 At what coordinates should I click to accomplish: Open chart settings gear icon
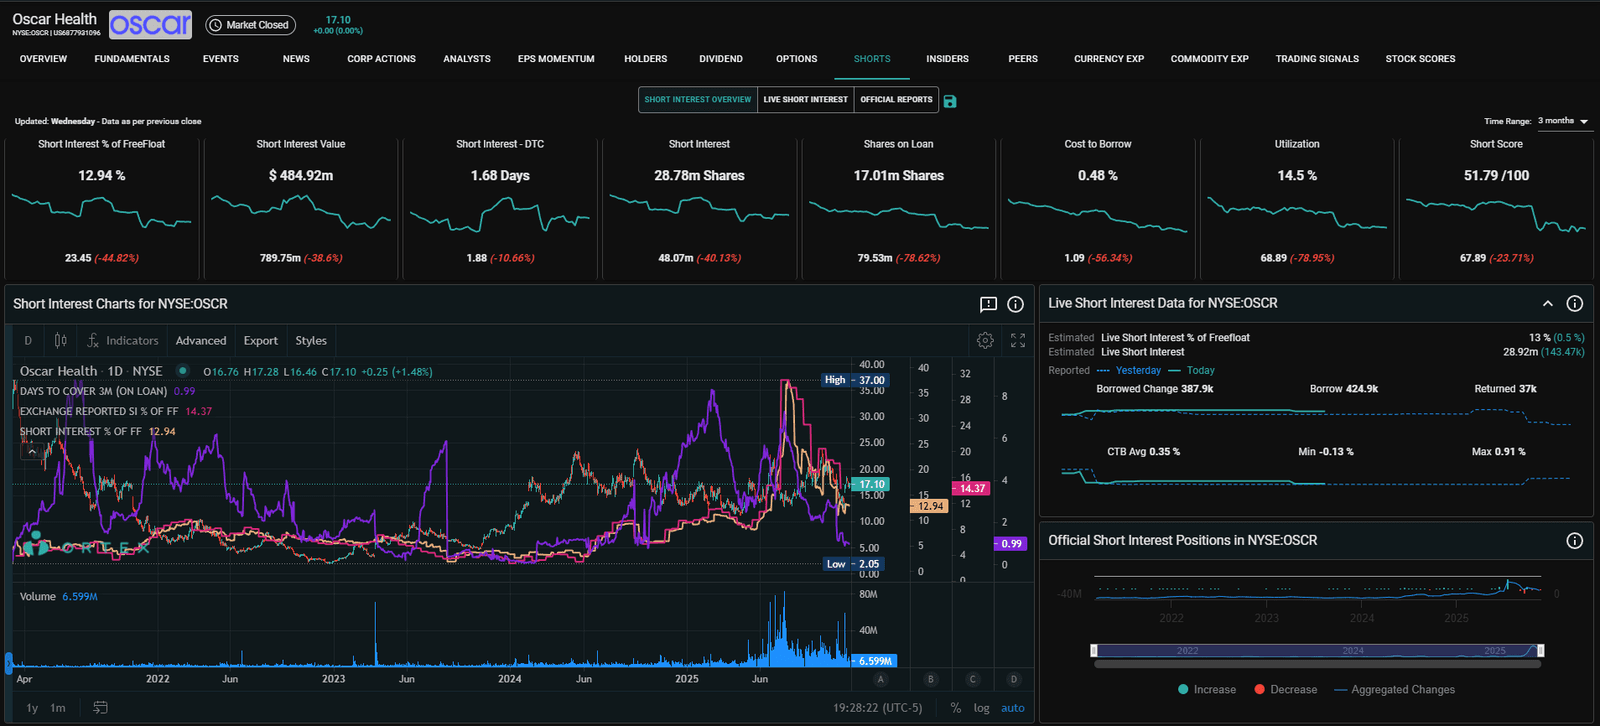[x=985, y=341]
